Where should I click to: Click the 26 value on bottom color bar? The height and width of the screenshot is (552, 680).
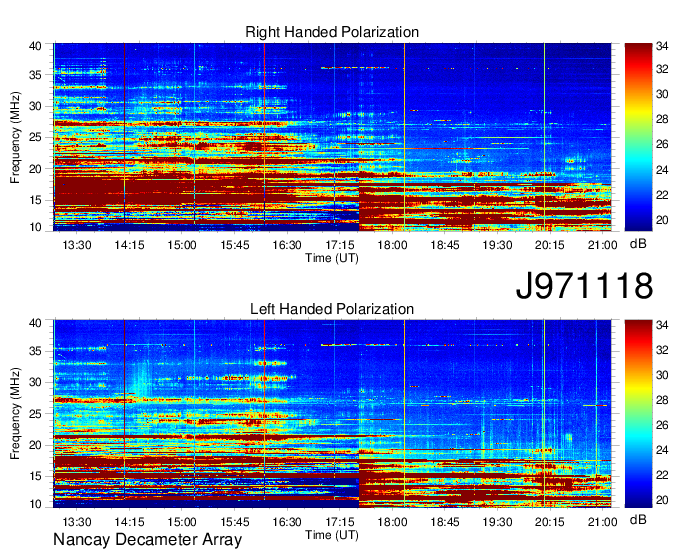point(662,425)
